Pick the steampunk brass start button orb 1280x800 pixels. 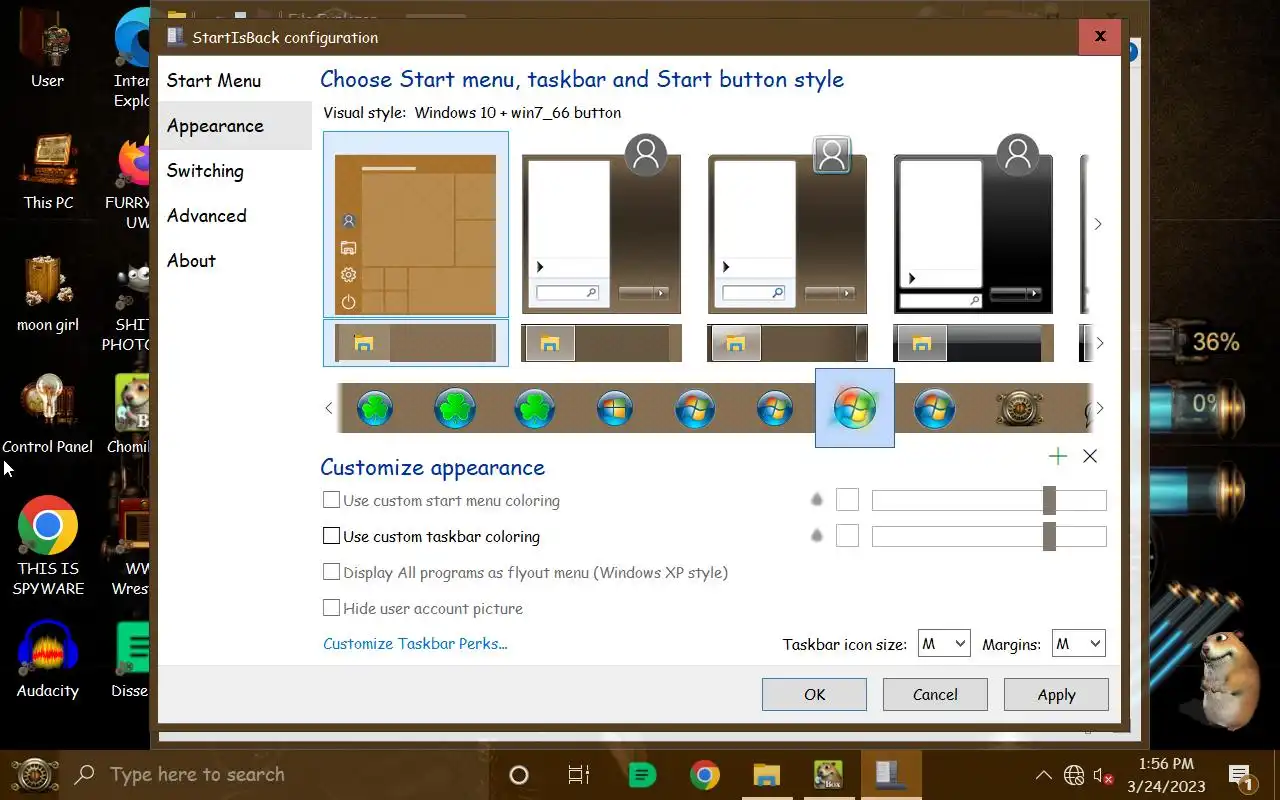click(x=1019, y=408)
